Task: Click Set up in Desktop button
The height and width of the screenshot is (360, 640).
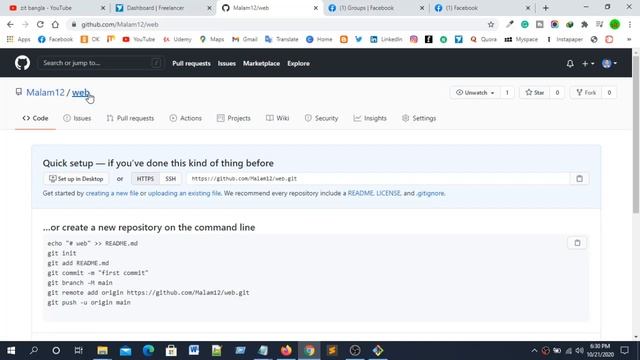Action: [76, 179]
